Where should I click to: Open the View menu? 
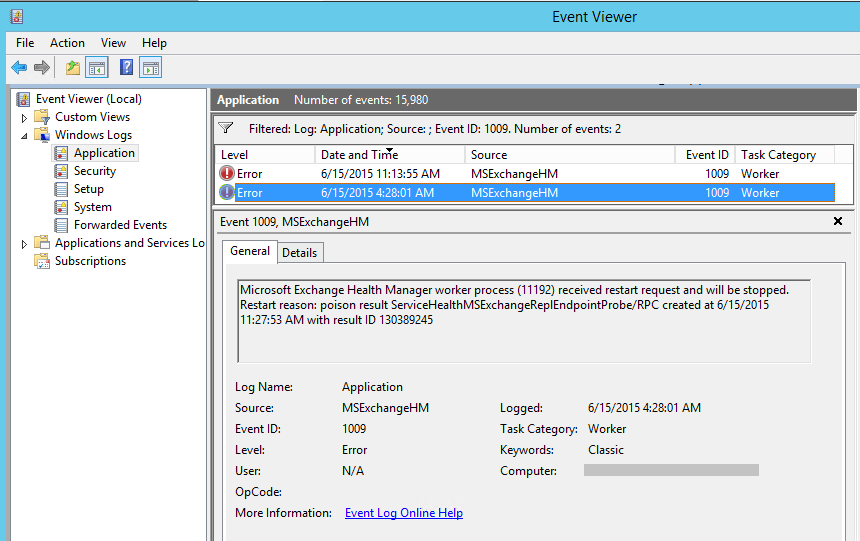click(114, 43)
